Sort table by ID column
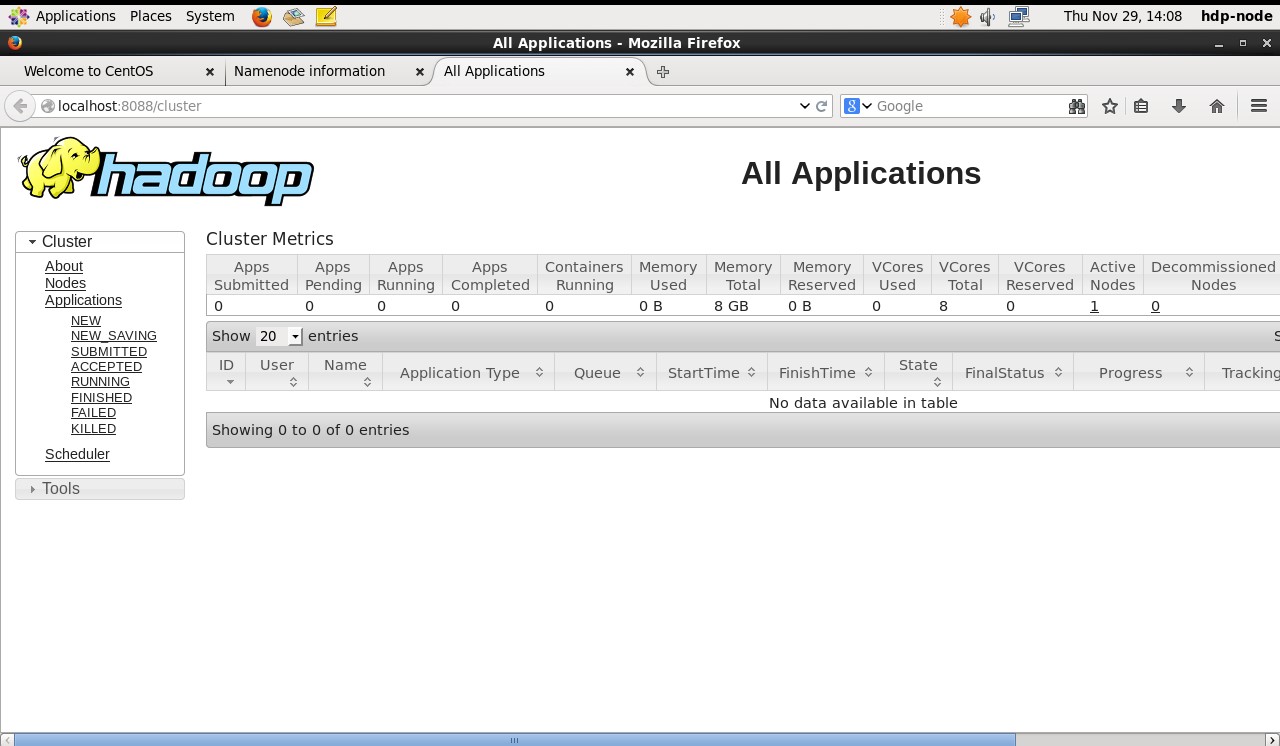The width and height of the screenshot is (1280, 746). pos(226,372)
